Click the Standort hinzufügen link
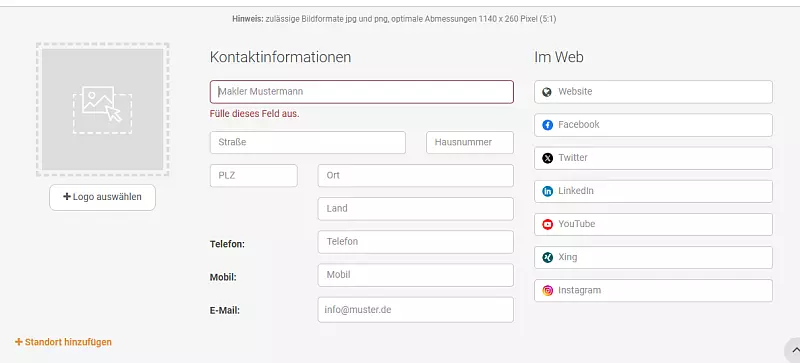The image size is (800, 363). click(x=63, y=342)
